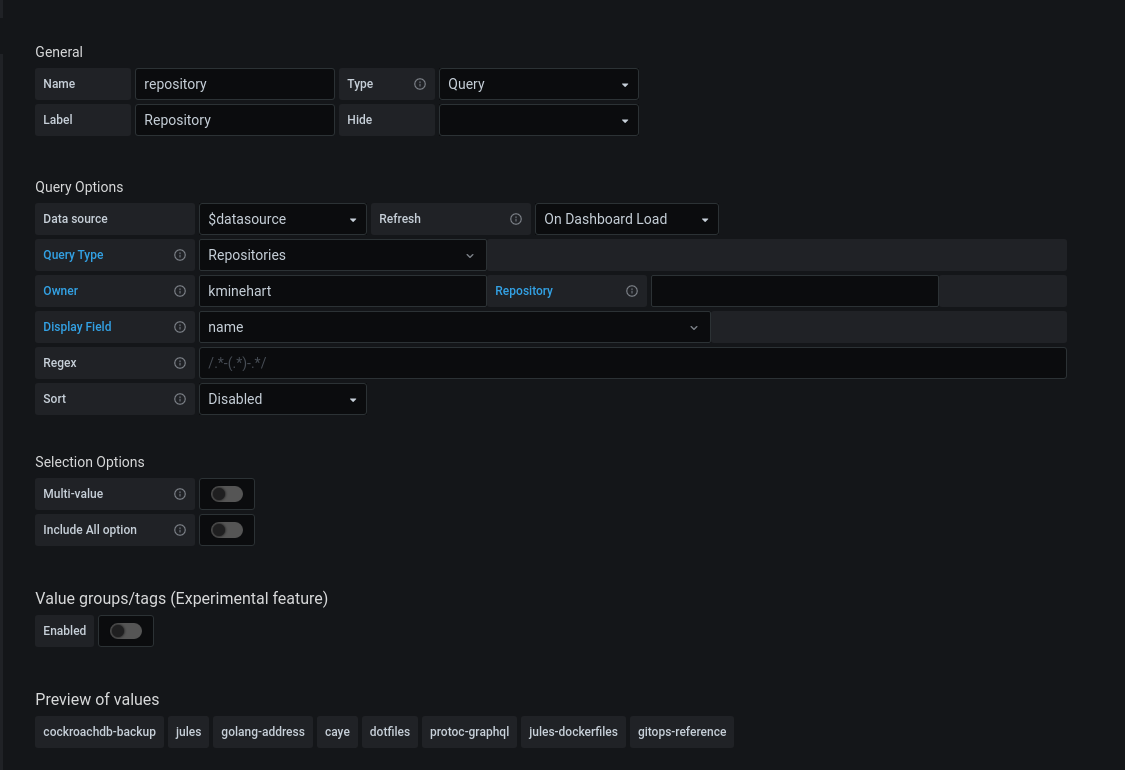Click the cockroachdb-backup preview value
The height and width of the screenshot is (770, 1125).
(100, 732)
